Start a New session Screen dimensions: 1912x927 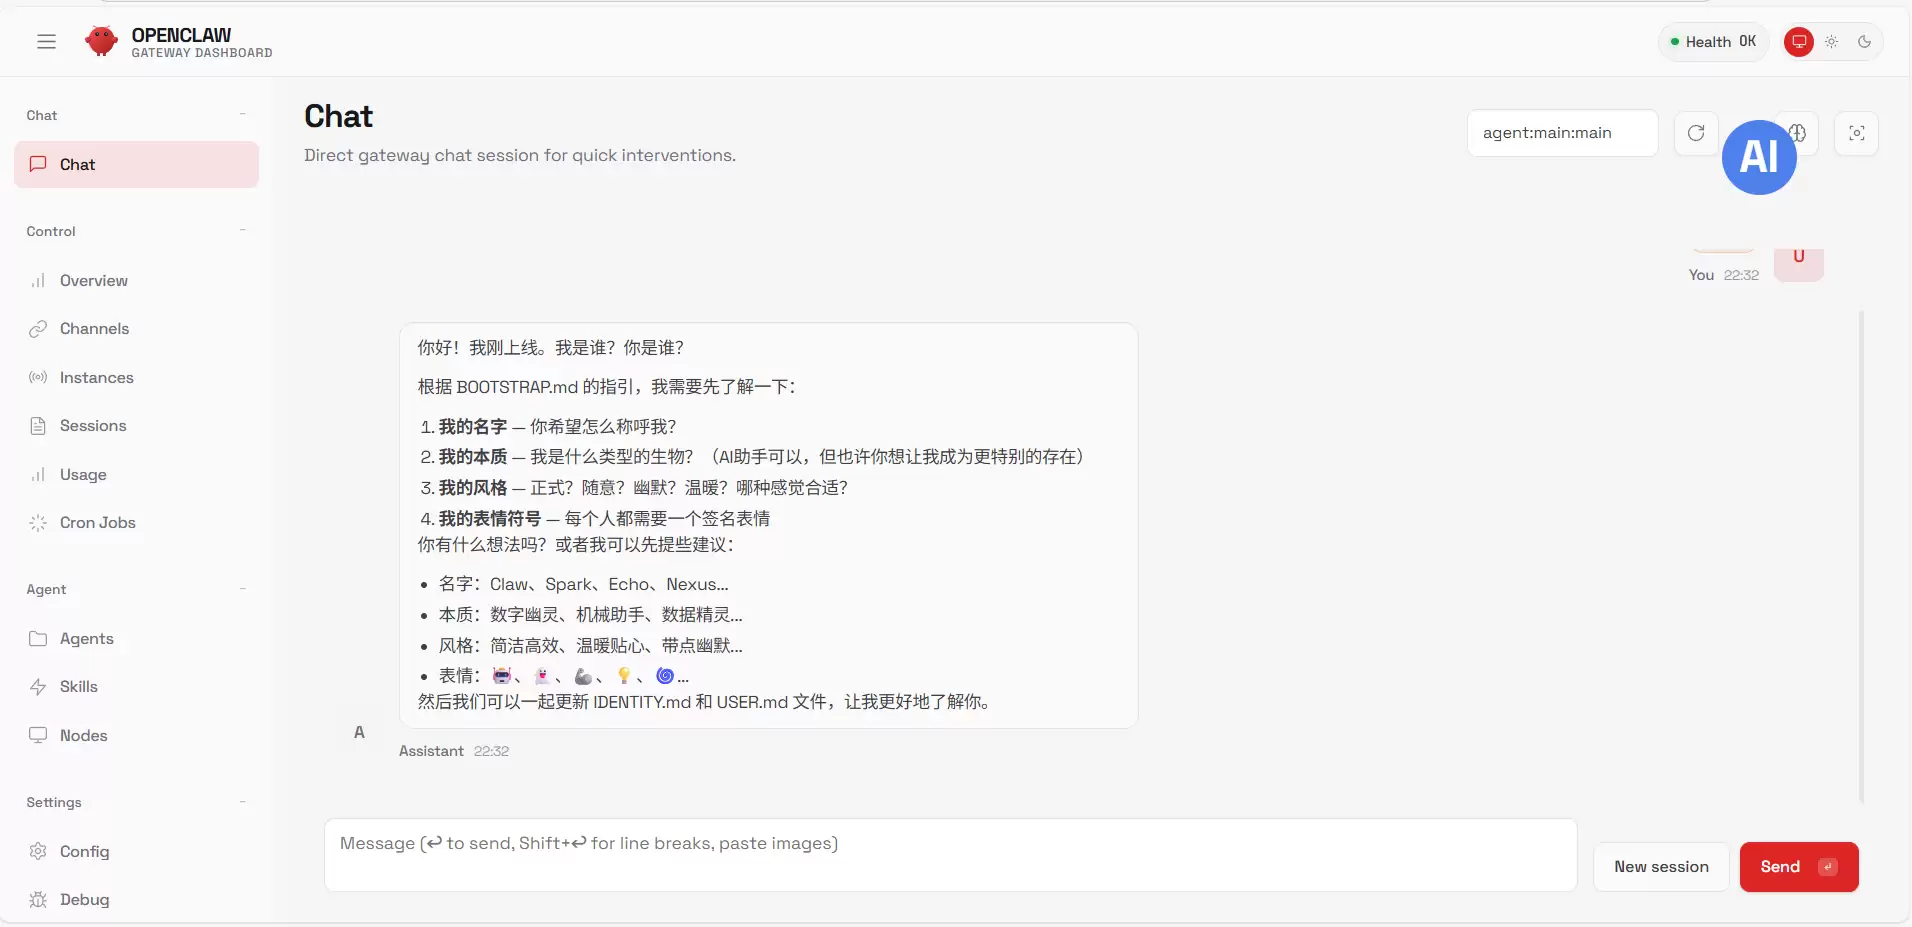1660,867
